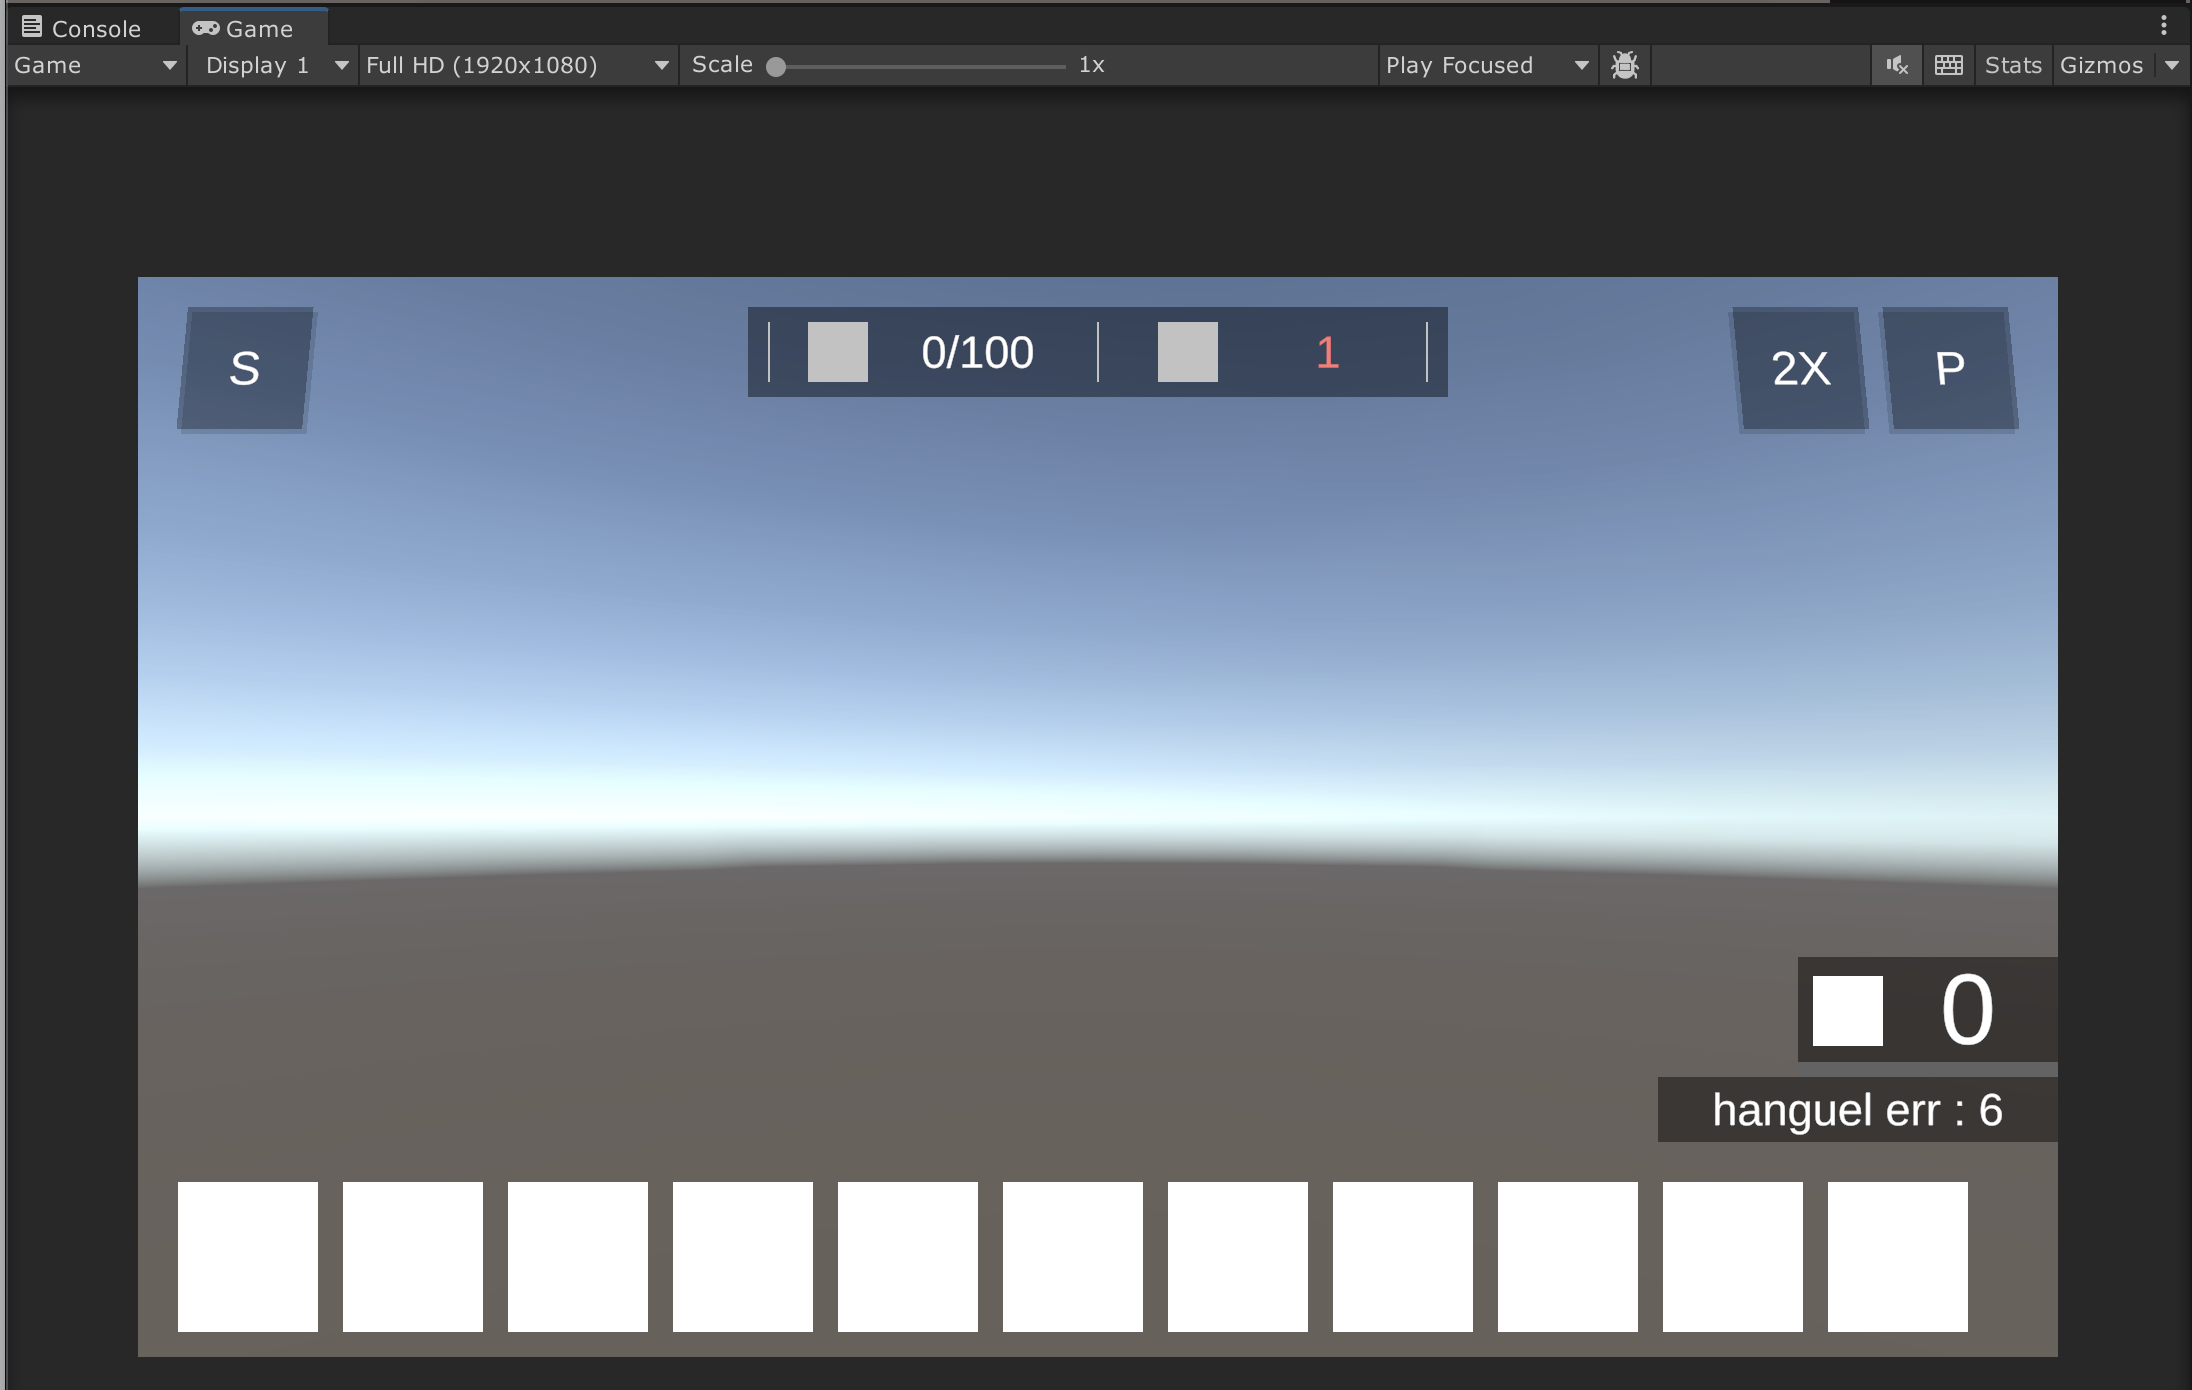Screen dimensions: 2192x1390
Task: Select the Game tab
Action: tap(244, 28)
